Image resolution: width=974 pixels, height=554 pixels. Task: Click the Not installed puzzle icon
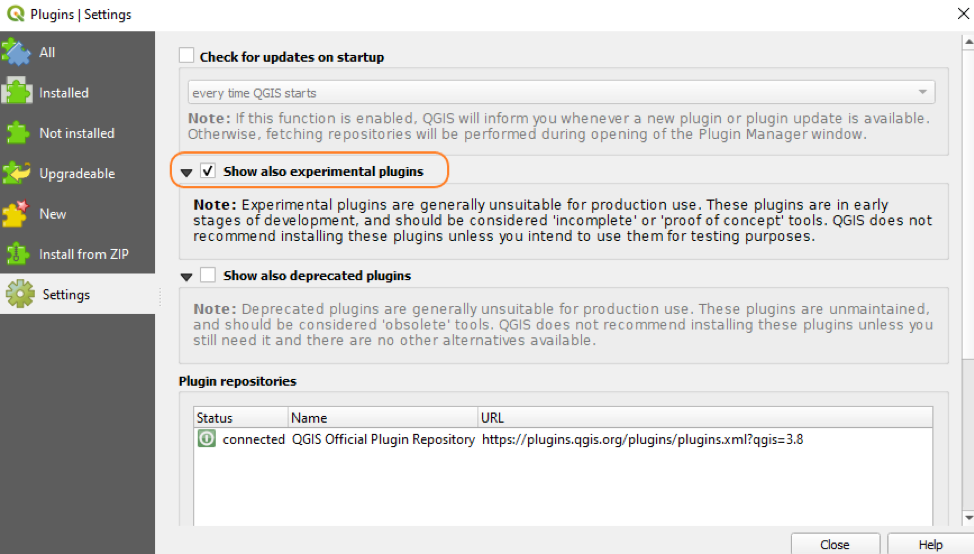click(17, 133)
